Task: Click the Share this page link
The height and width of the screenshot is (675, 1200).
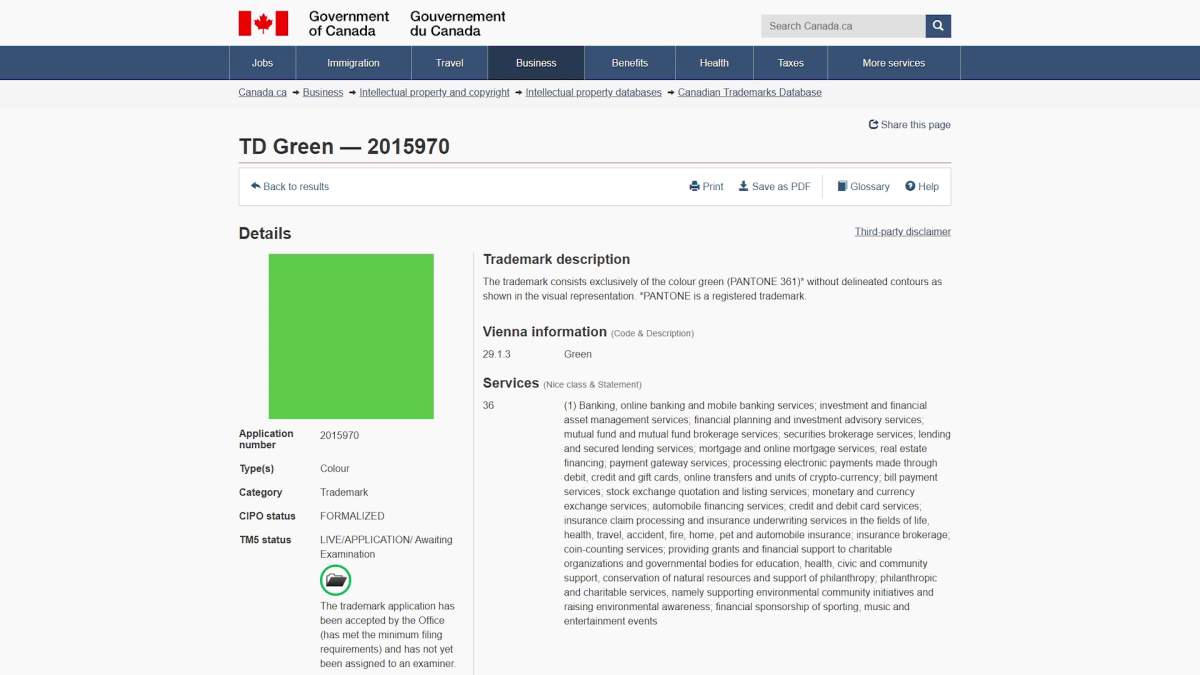Action: click(x=910, y=125)
